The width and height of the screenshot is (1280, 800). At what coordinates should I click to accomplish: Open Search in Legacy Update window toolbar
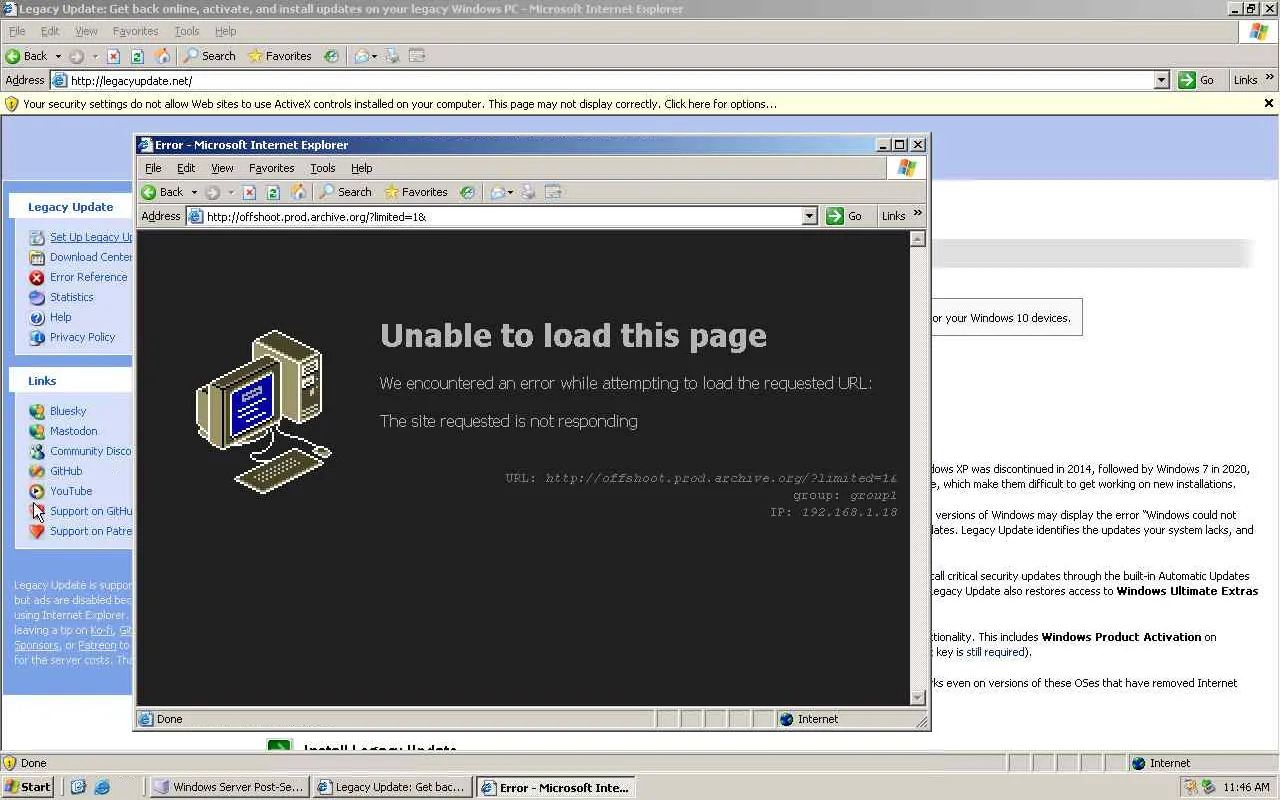pyautogui.click(x=209, y=56)
